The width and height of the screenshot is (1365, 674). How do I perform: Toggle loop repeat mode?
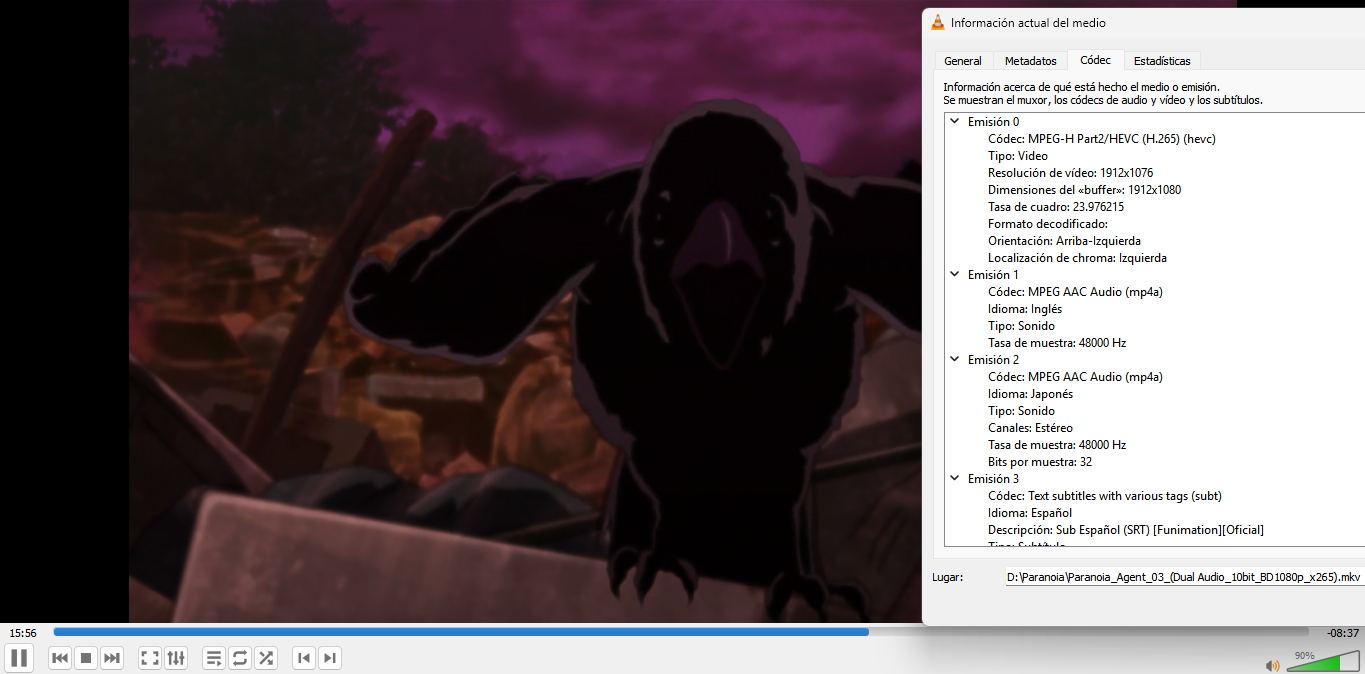click(x=240, y=658)
